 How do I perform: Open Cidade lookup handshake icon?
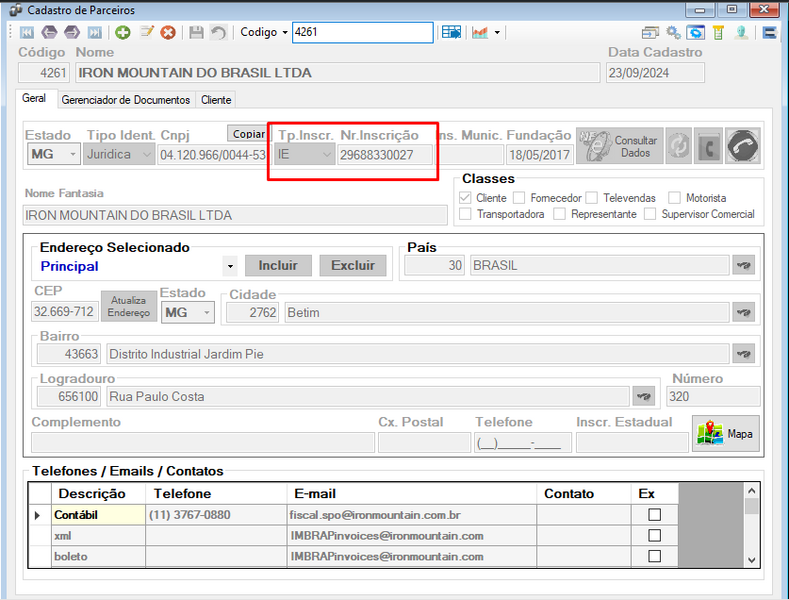coord(744,312)
